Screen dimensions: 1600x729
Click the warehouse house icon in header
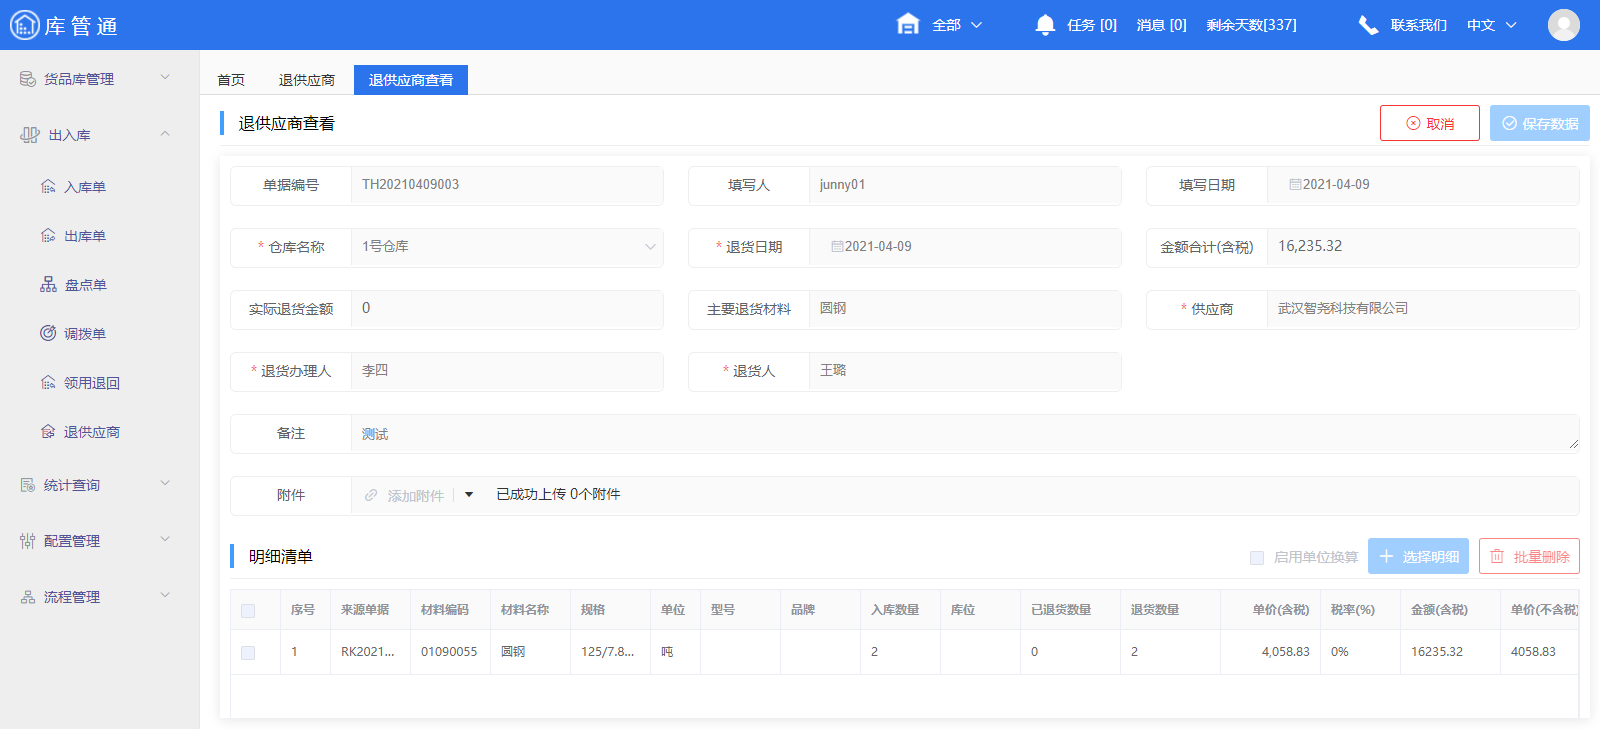point(908,25)
